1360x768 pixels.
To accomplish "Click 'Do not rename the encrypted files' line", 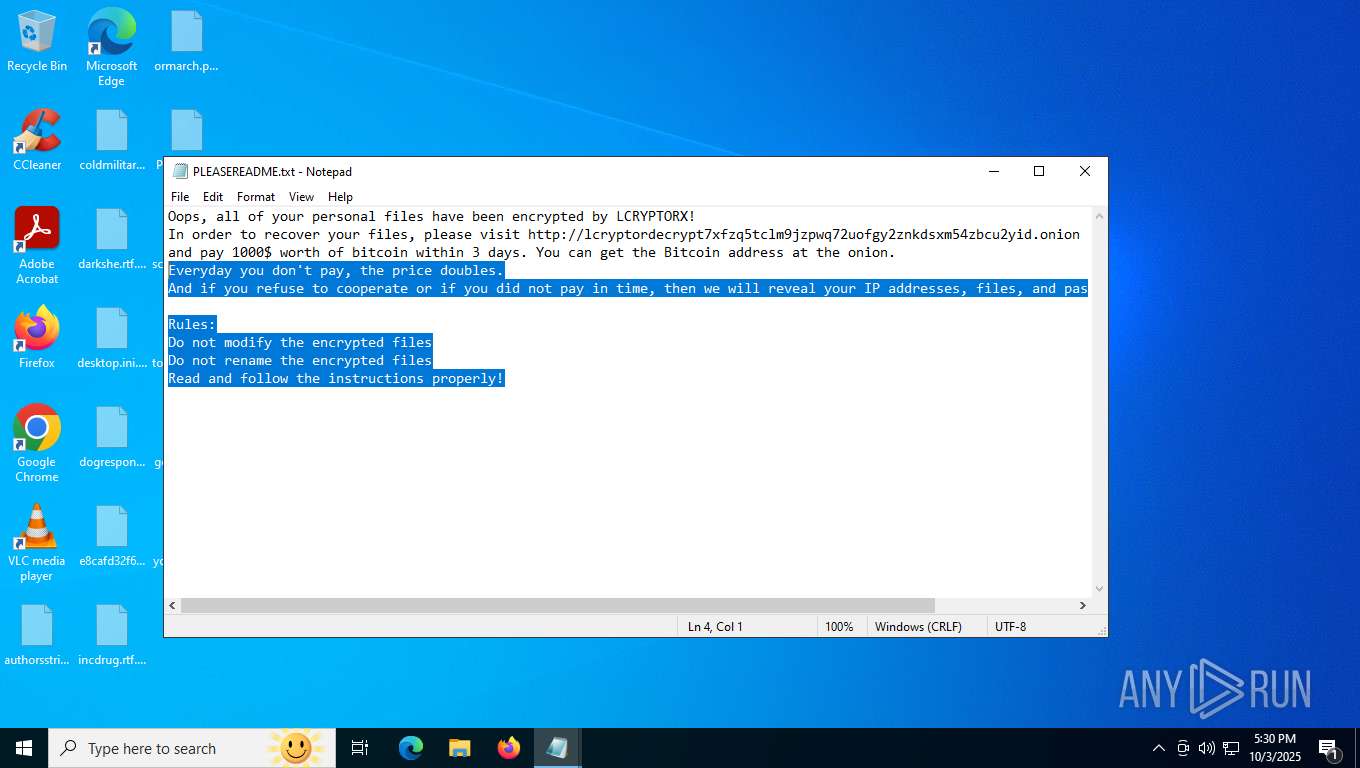I will click(300, 360).
